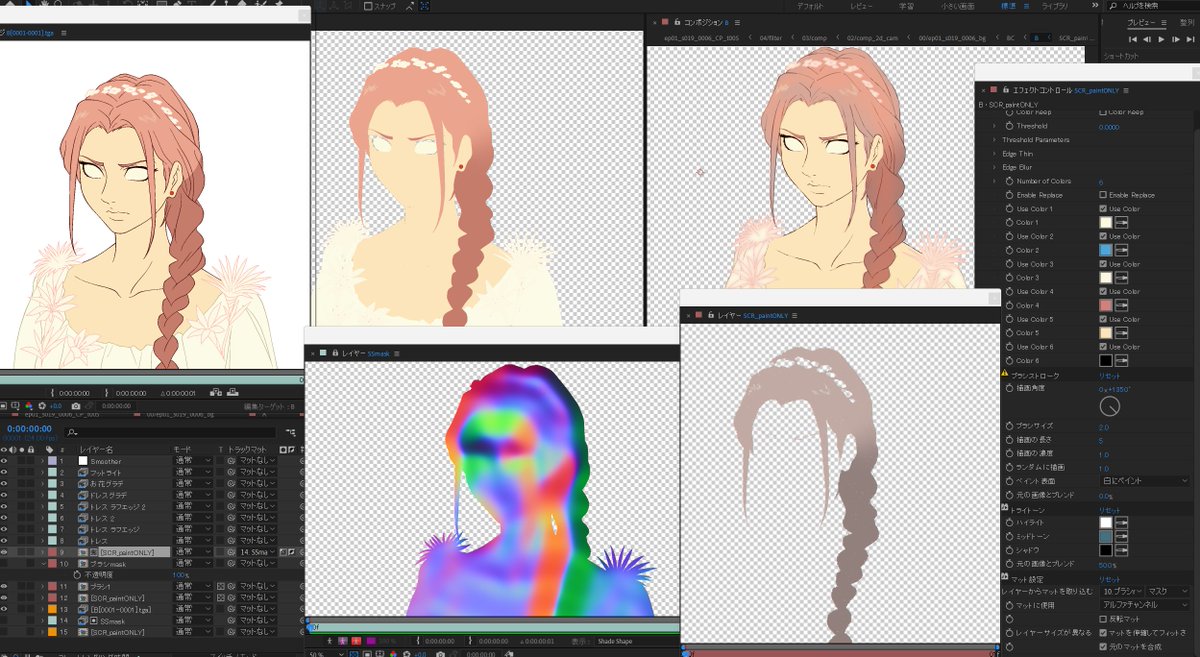Image resolution: width=1200 pixels, height=657 pixels.
Task: Expand the Edge Thin group
Action: 995,154
